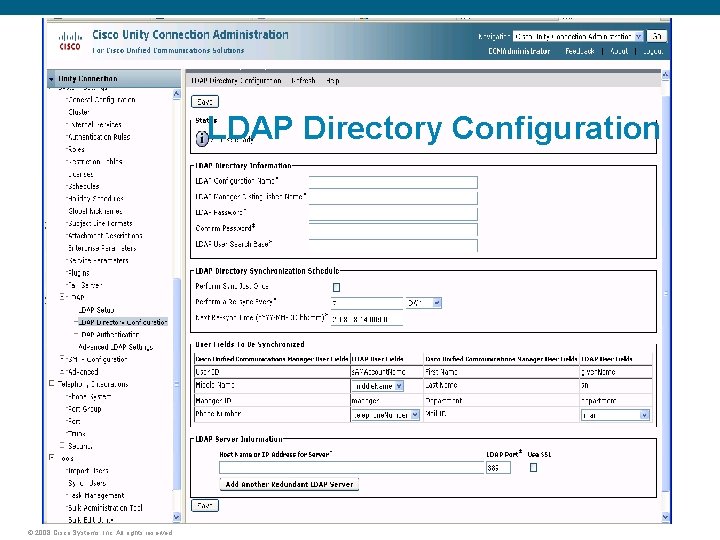Click the Next Re-sync Time field
This screenshot has height=540, width=720.
tap(366, 319)
